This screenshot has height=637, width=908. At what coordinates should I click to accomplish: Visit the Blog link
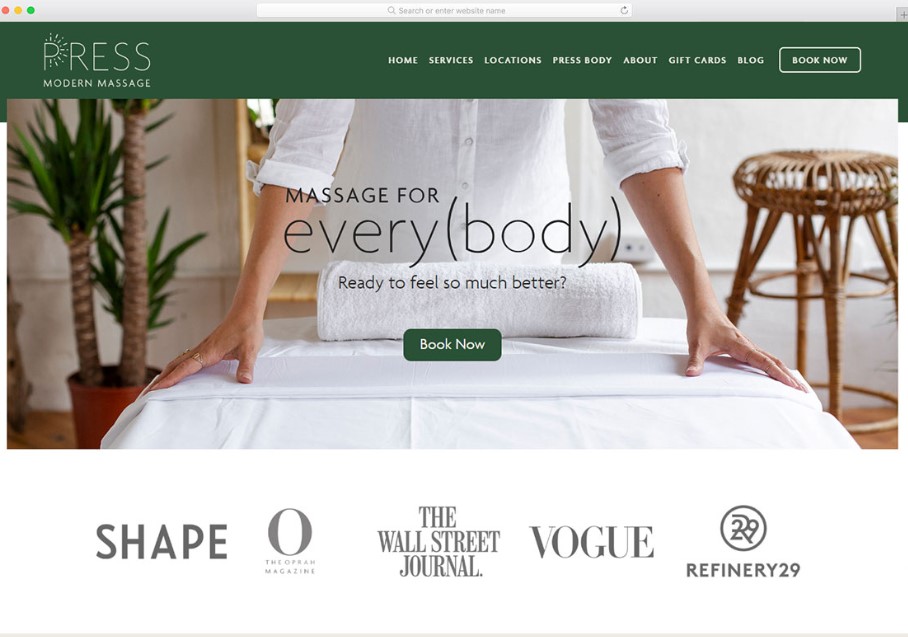[x=750, y=60]
